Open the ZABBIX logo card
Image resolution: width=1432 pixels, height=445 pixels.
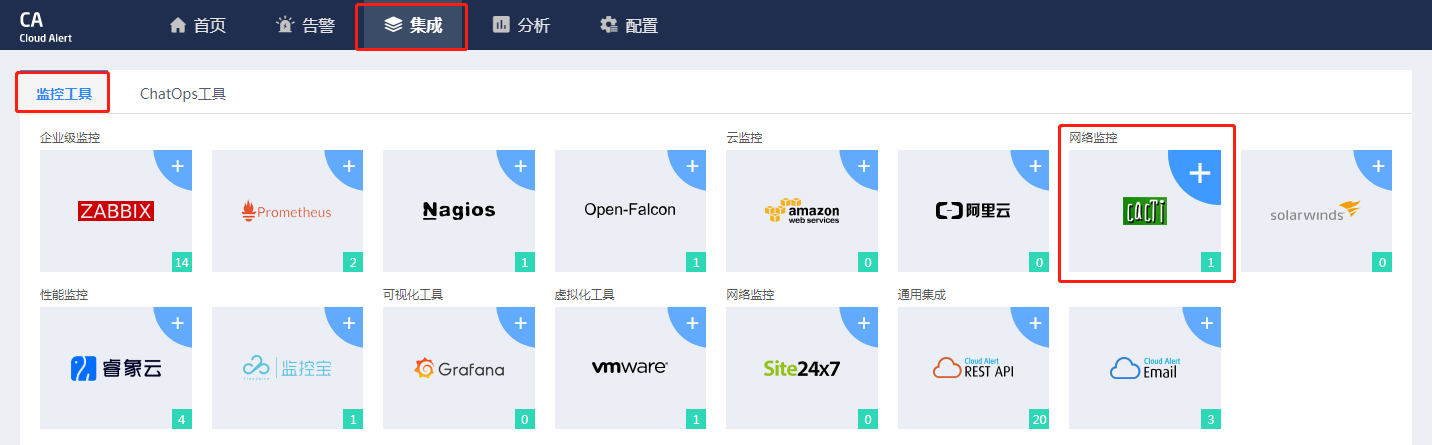116,211
